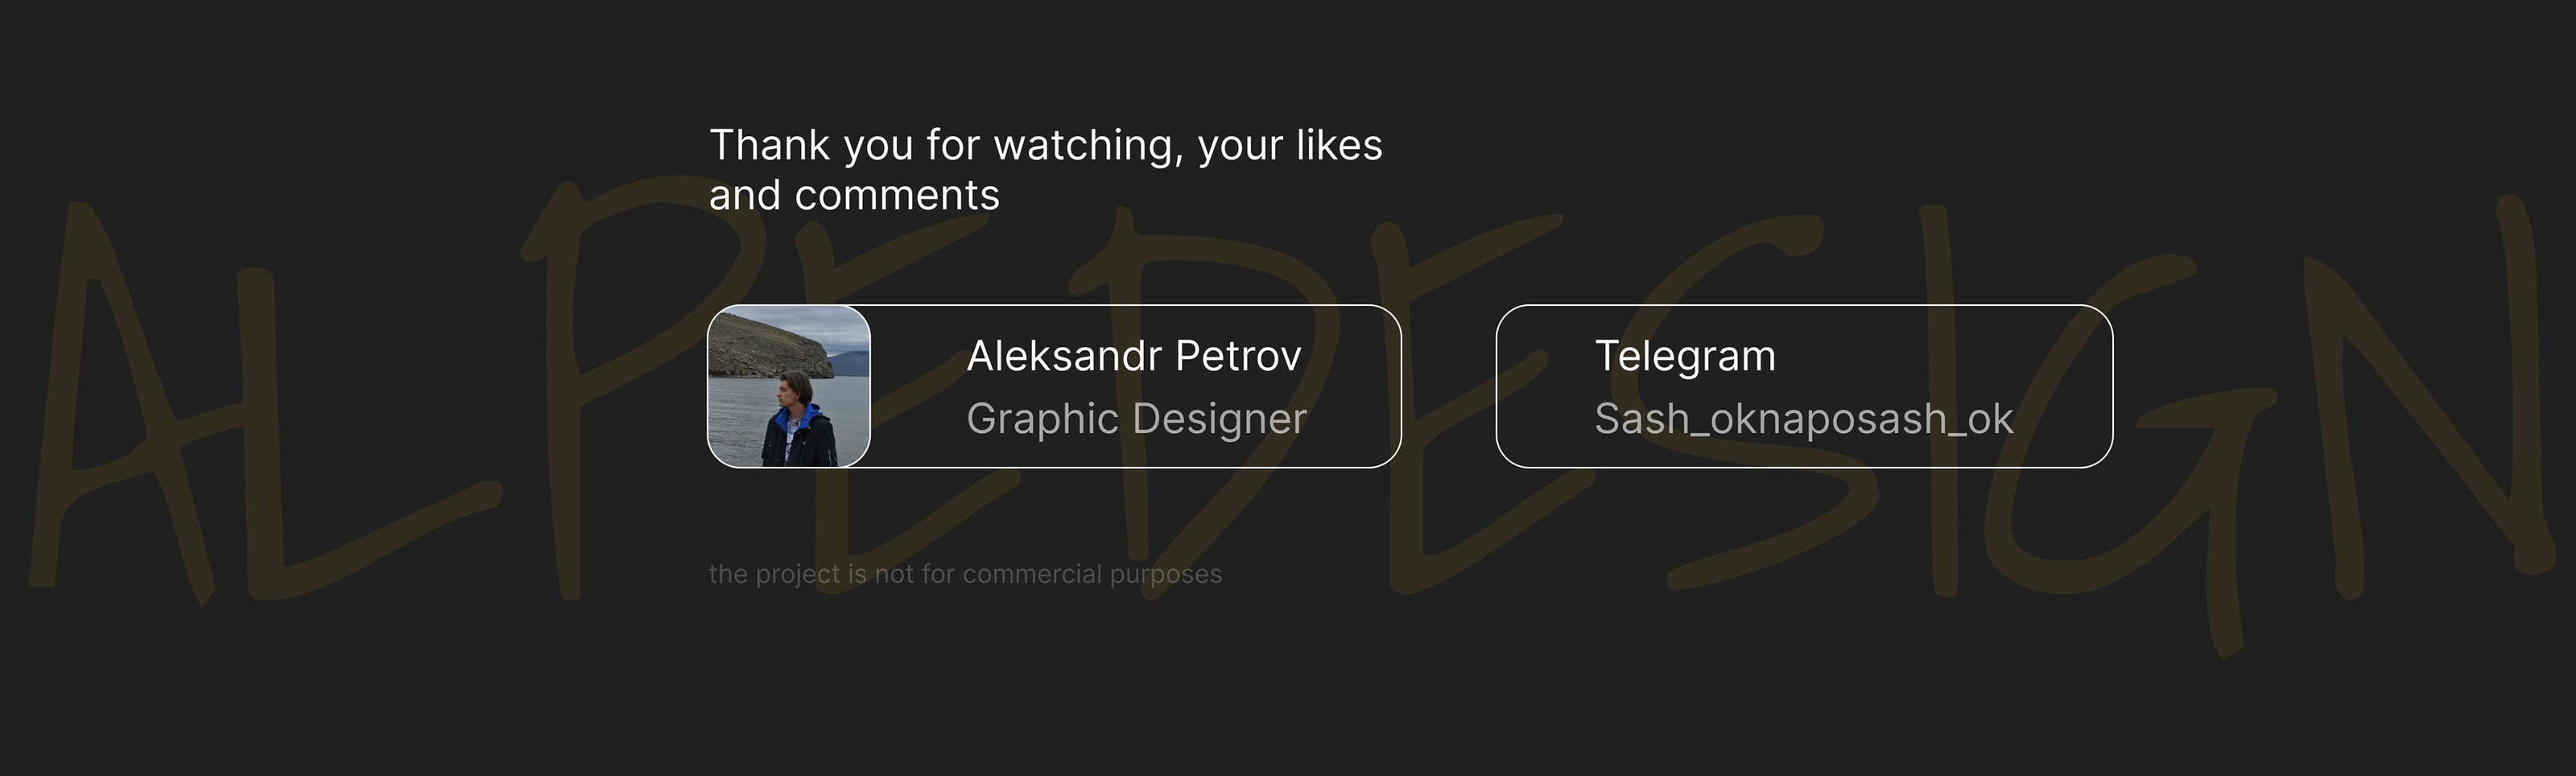Image resolution: width=2576 pixels, height=776 pixels.
Task: Select the Graphic Designer subtitle text
Action: (x=1136, y=418)
